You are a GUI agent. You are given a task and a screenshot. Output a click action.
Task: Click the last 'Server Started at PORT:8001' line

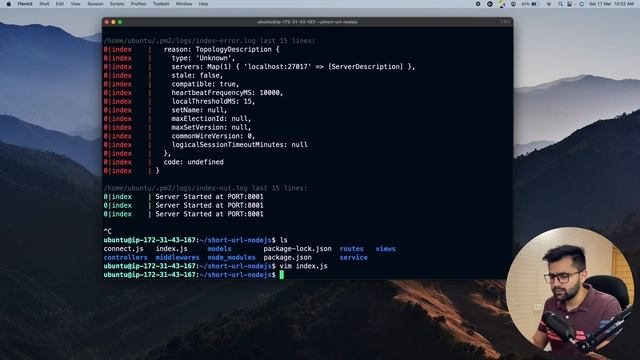[x=209, y=214]
